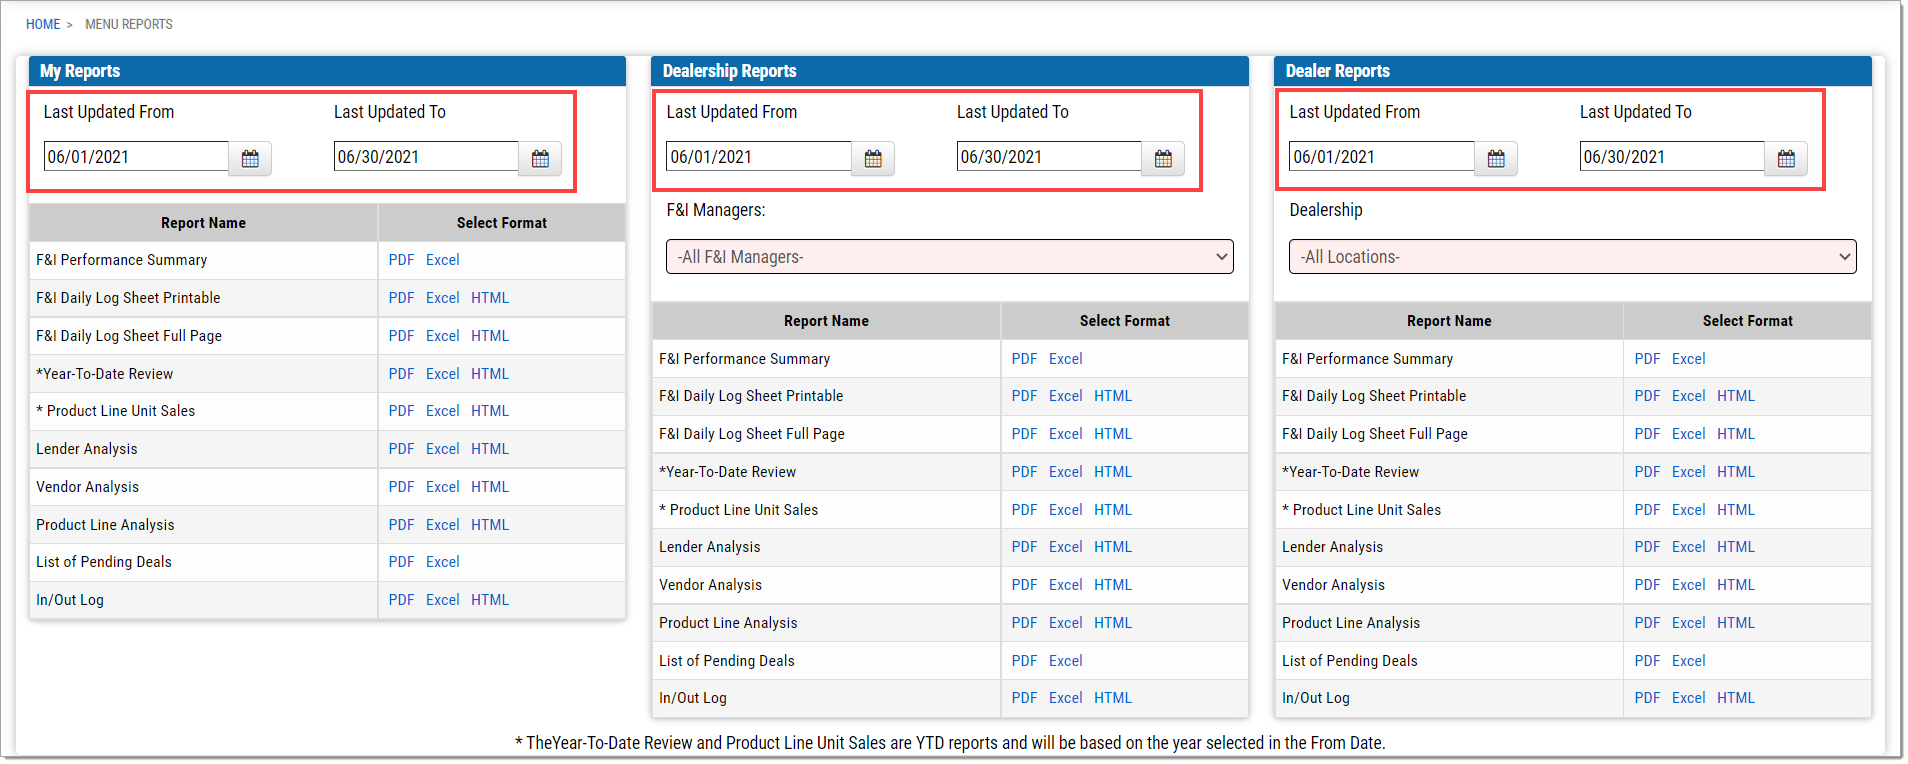View Dealer Reports In/Out Log as HTML

click(1736, 698)
